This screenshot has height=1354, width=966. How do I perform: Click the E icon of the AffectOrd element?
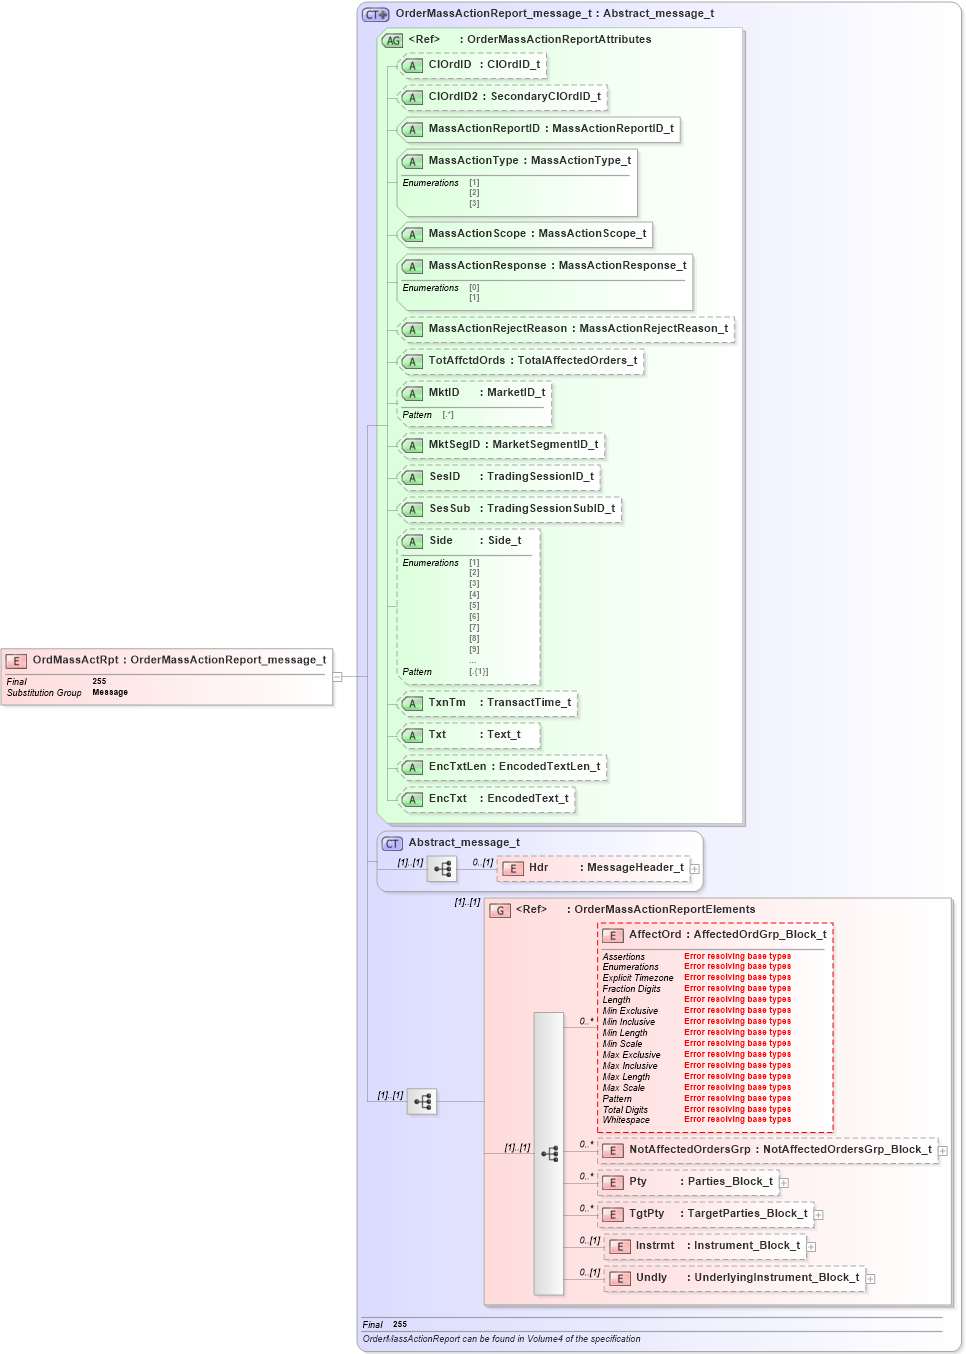[x=611, y=935]
